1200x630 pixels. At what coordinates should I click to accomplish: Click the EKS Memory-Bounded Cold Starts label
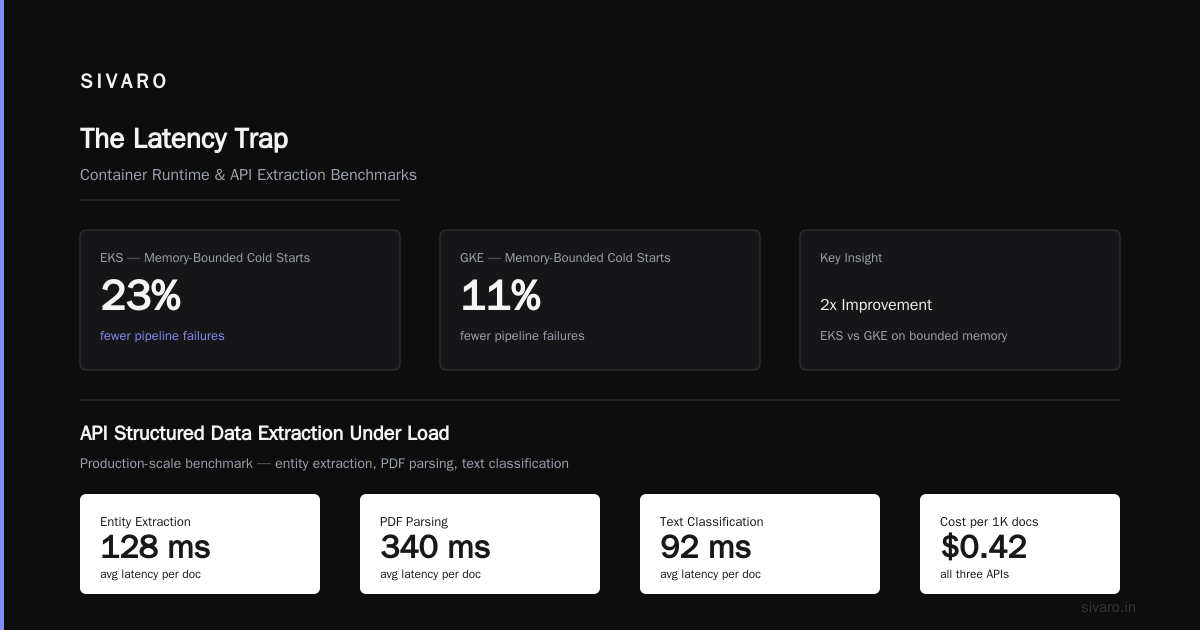click(205, 258)
